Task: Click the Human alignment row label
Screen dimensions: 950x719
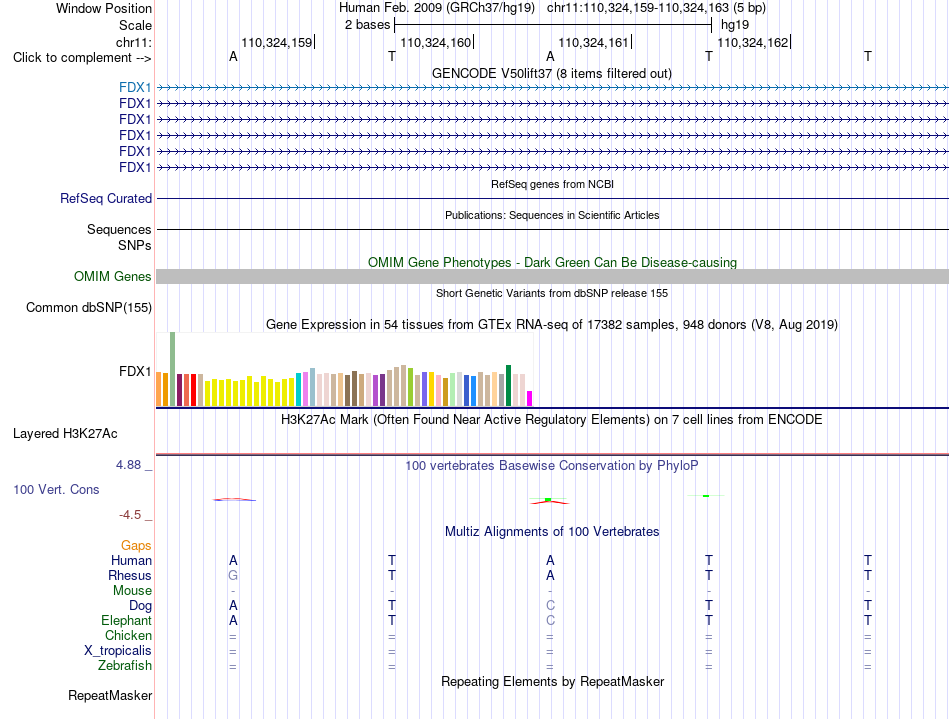Action: (131, 560)
